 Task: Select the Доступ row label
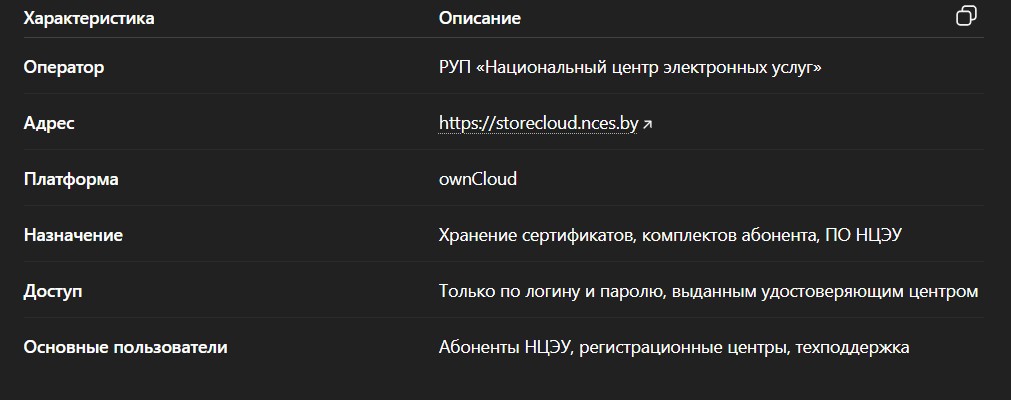(x=53, y=291)
